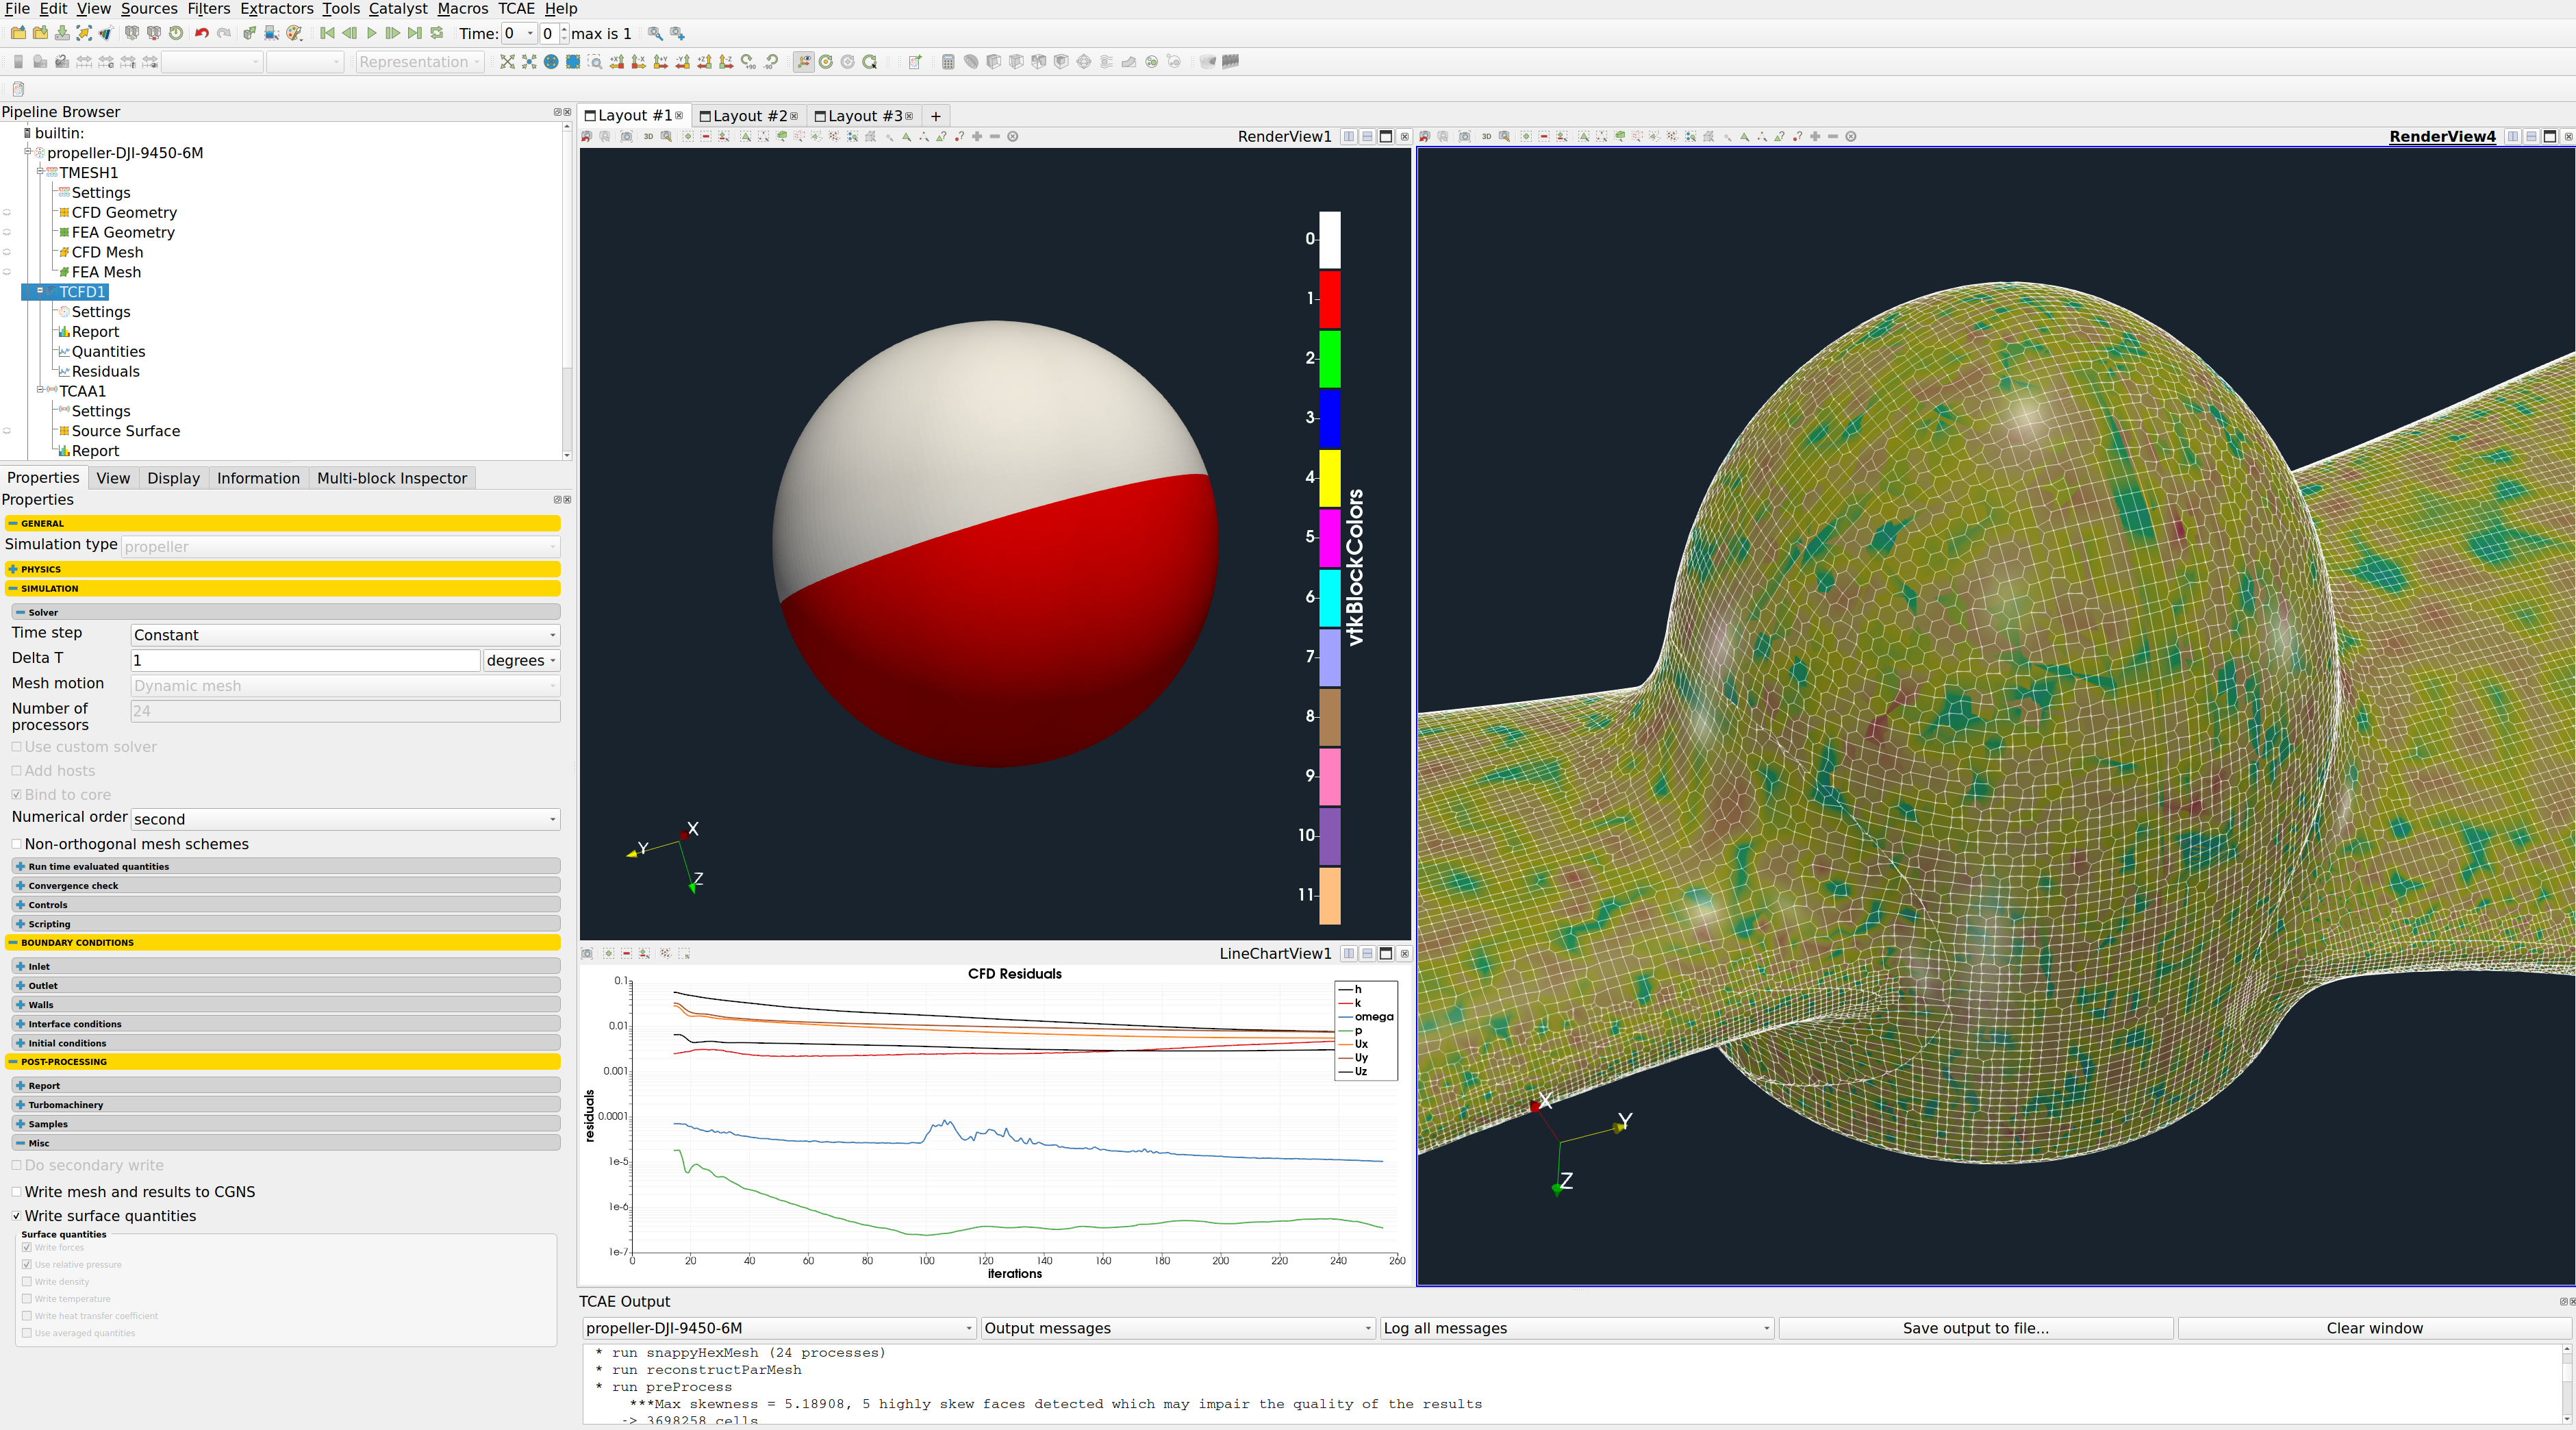Rotate the view 90 degrees clockwise
The image size is (2576, 1430).
click(749, 62)
